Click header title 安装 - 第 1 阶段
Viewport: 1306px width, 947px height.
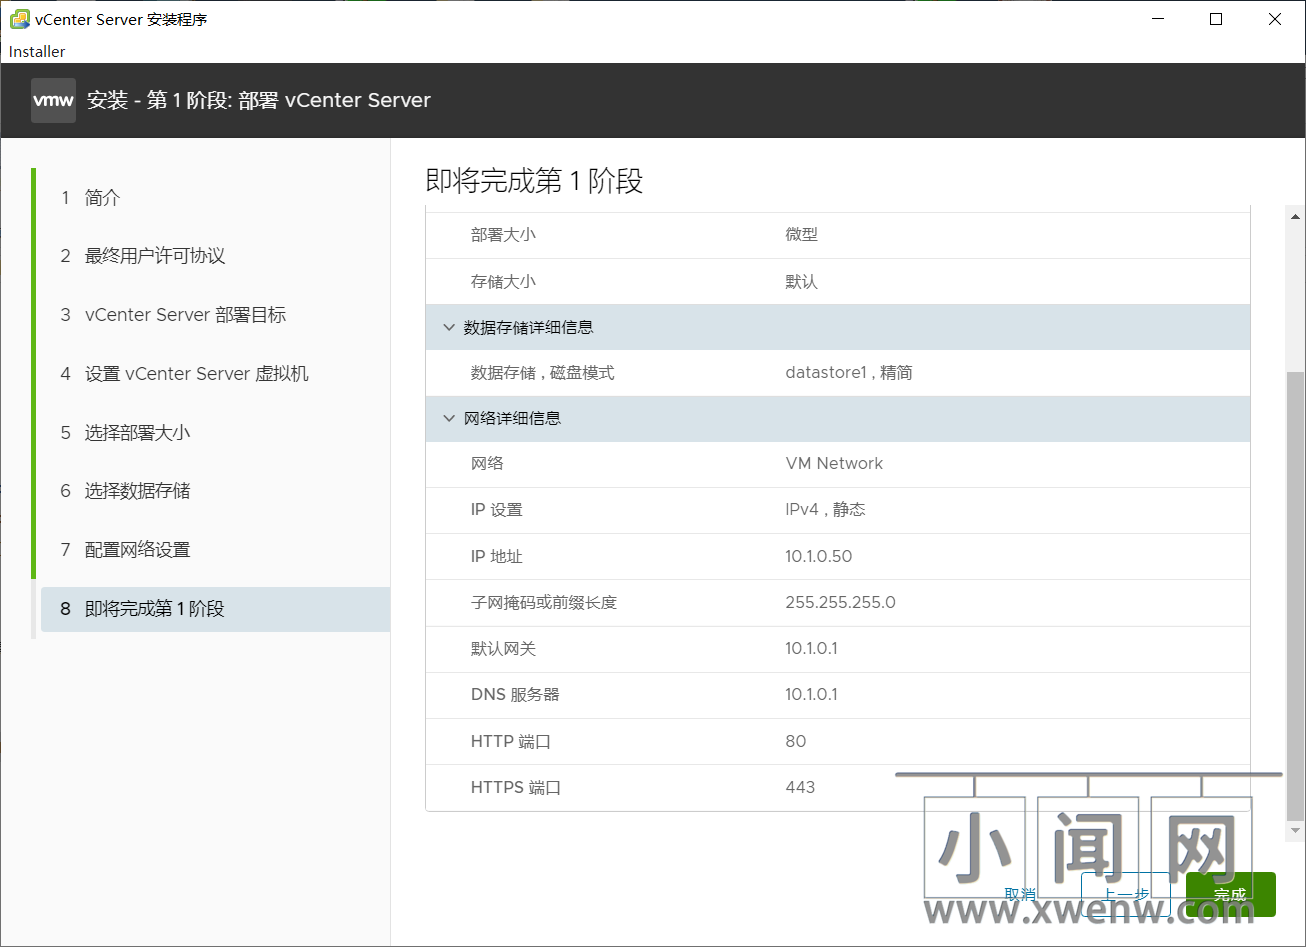(259, 100)
